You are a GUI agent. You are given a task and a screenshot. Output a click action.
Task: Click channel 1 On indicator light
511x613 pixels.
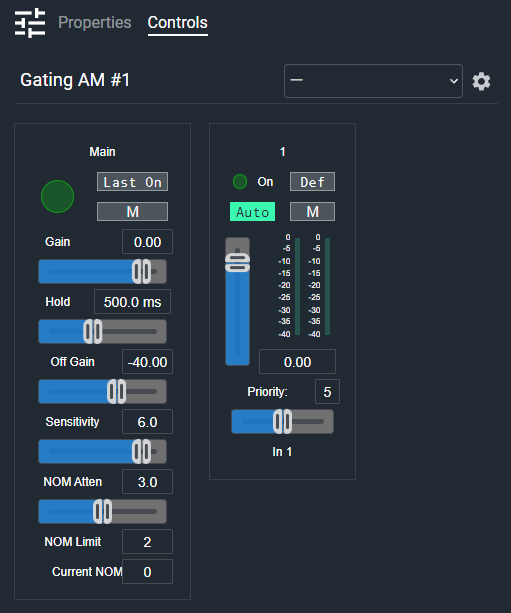click(240, 181)
